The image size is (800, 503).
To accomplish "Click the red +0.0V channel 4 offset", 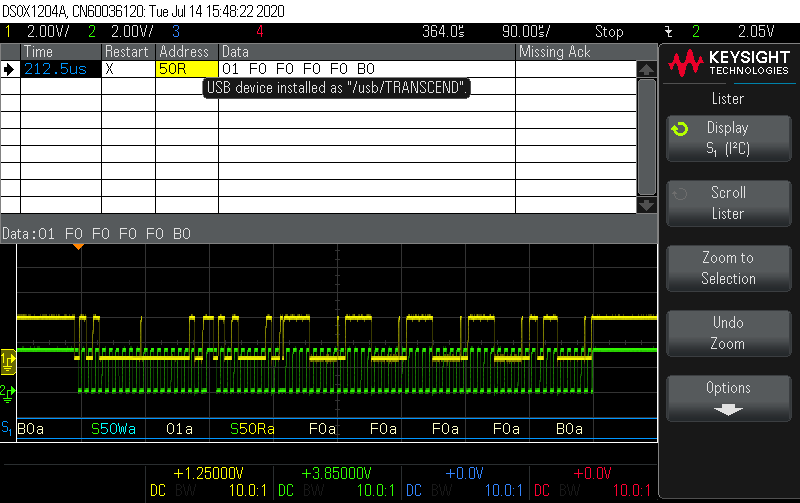I will click(x=592, y=473).
